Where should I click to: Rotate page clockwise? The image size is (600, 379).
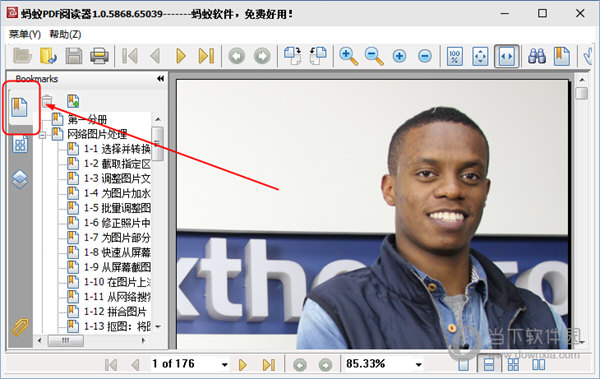(292, 56)
